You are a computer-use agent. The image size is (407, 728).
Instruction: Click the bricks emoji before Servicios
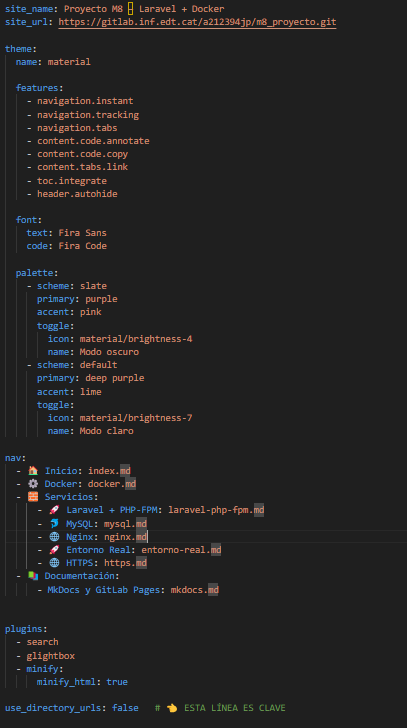tap(32, 496)
